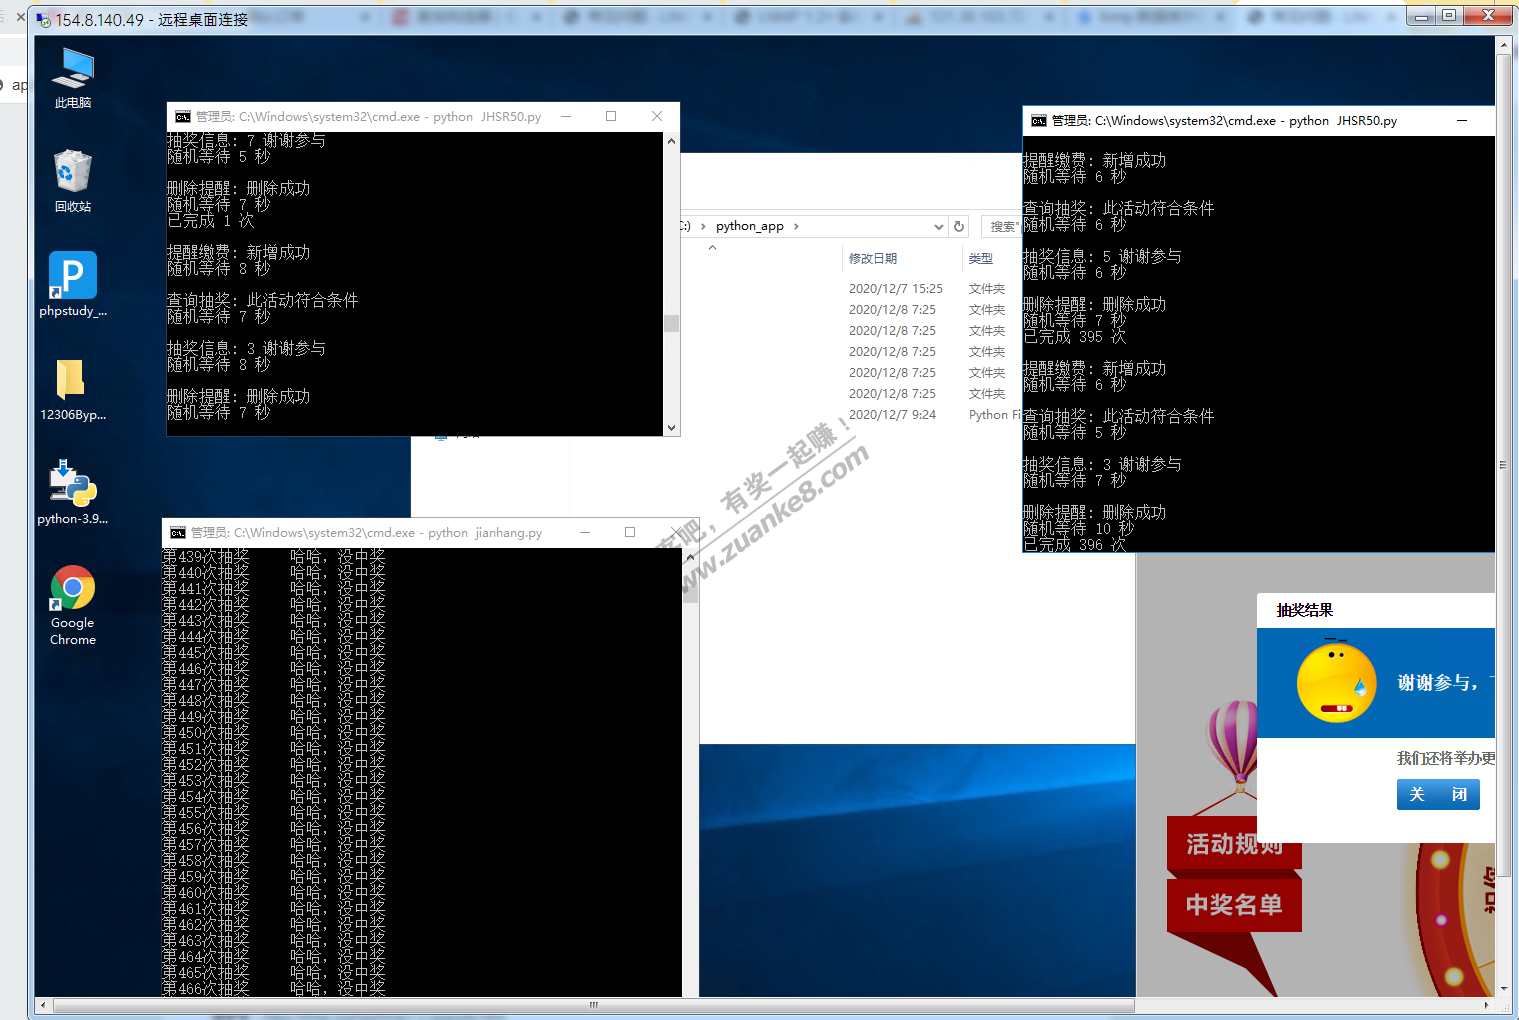
Task: Minimize the right JHSR50.py cmd window
Action: [x=1462, y=121]
